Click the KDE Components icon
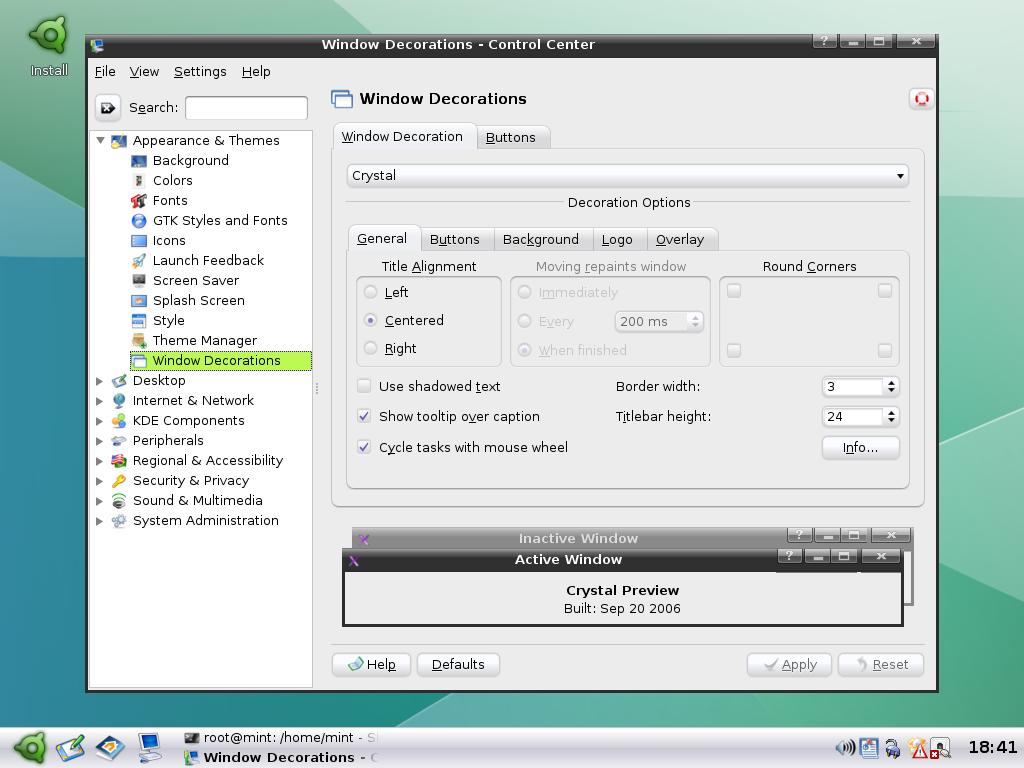1024x768 pixels. tap(119, 421)
